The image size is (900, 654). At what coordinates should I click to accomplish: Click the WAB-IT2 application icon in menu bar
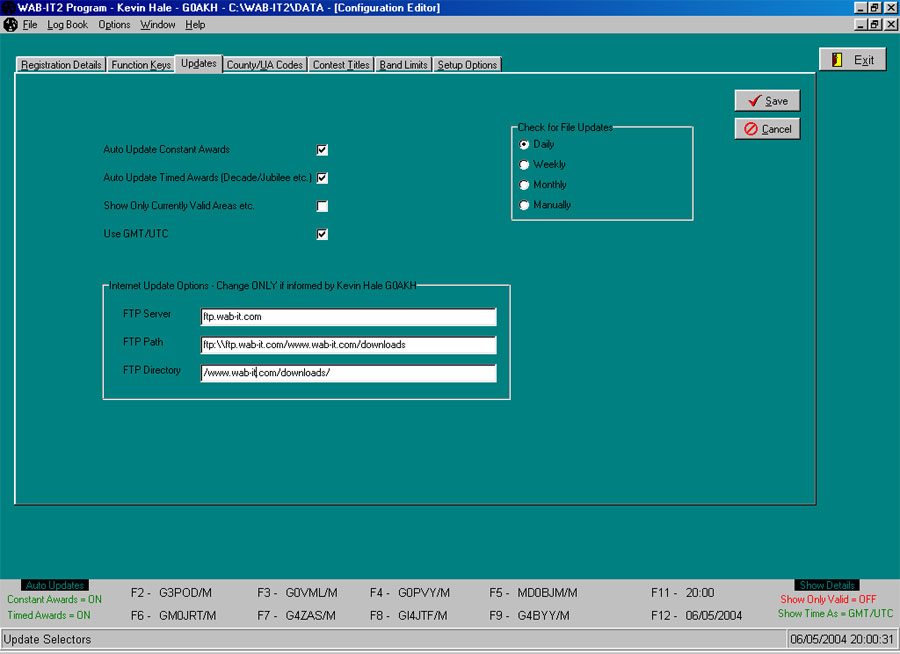tap(9, 24)
